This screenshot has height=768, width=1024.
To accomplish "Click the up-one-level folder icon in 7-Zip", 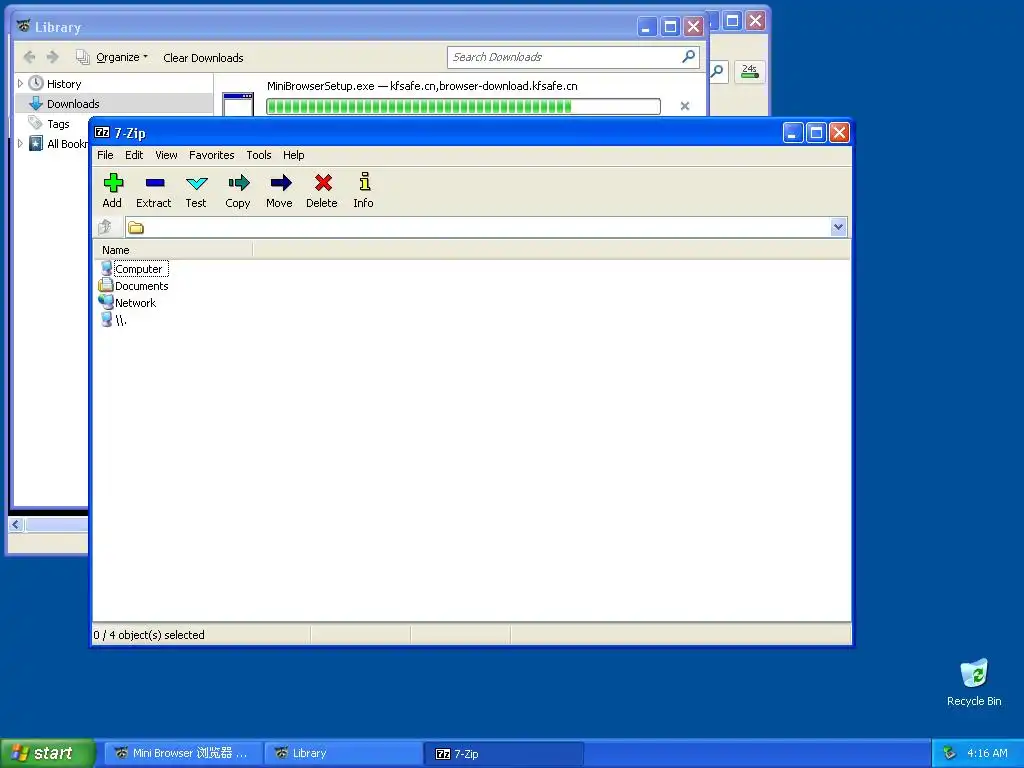I will (x=105, y=227).
